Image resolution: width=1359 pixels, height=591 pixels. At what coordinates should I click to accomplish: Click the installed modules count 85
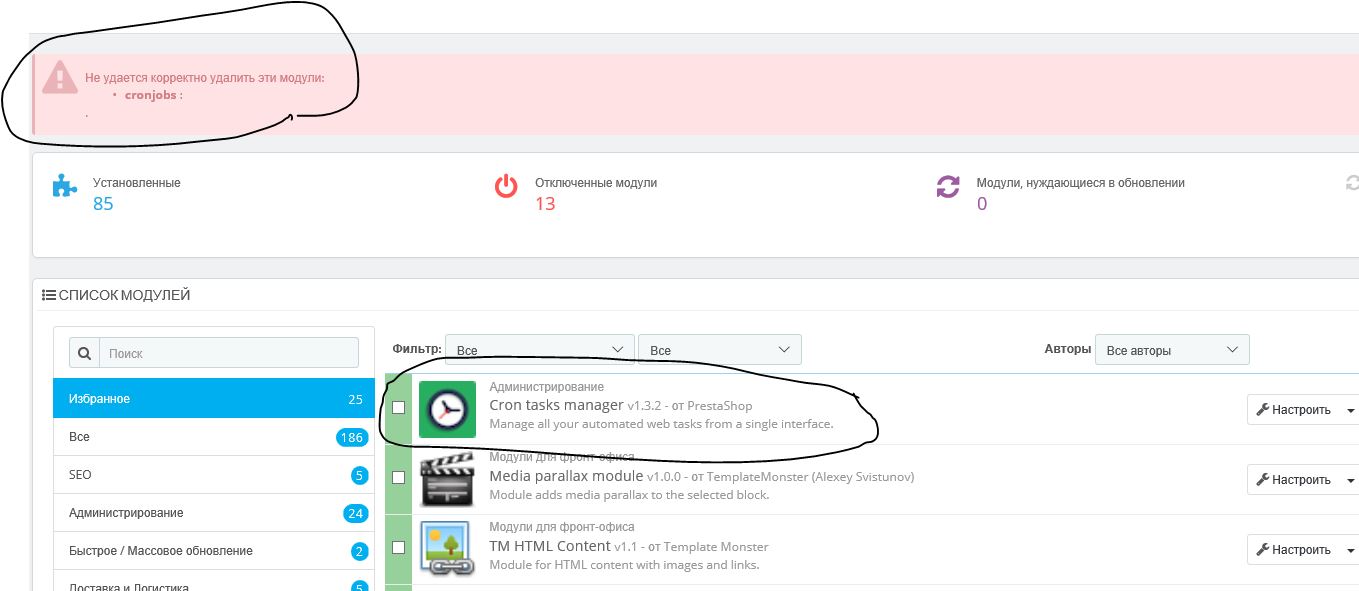click(103, 204)
